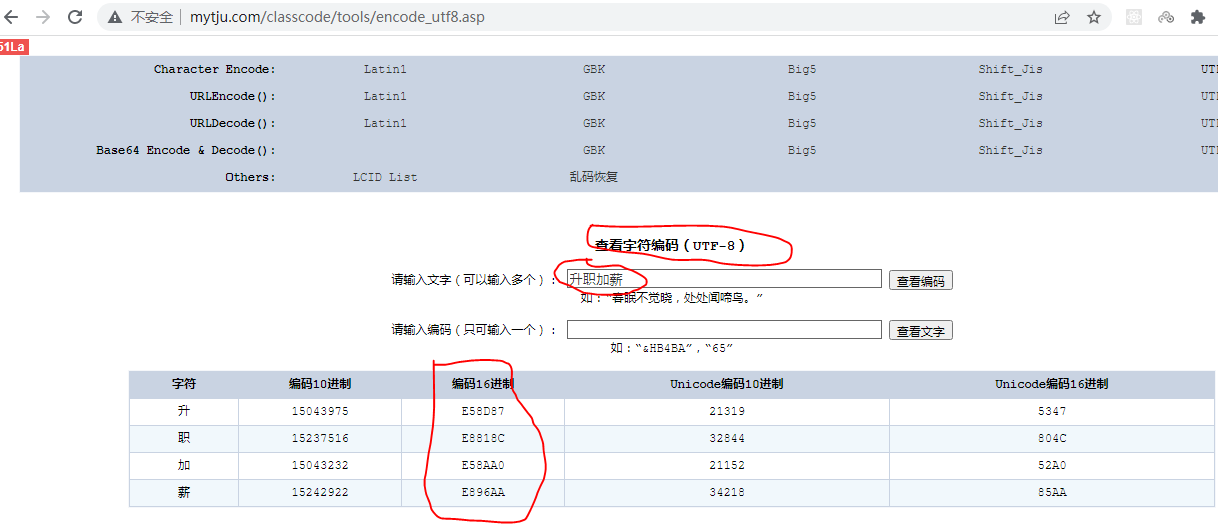
Task: Click the Base64 Encode & Decode(): label
Action: click(186, 150)
